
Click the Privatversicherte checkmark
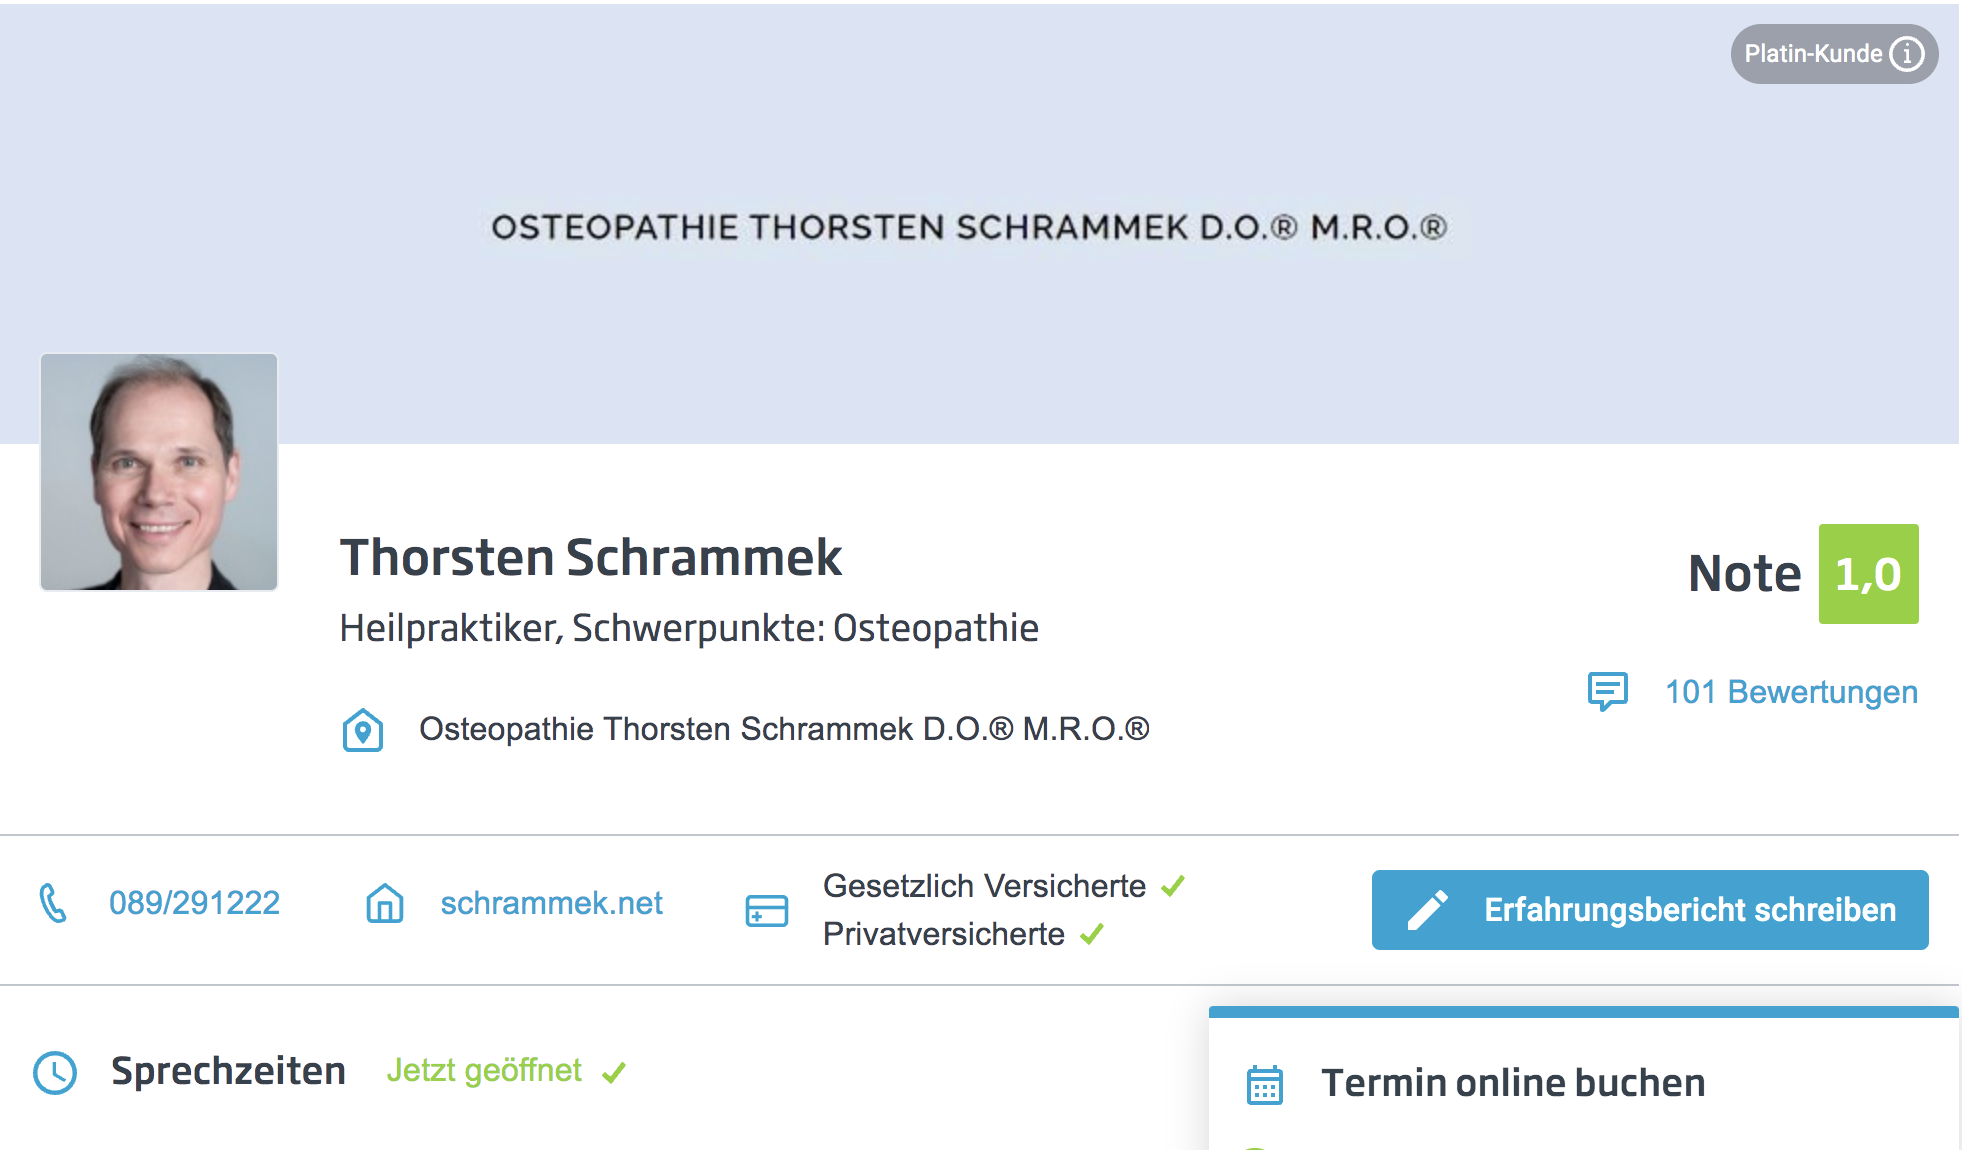[x=1092, y=934]
